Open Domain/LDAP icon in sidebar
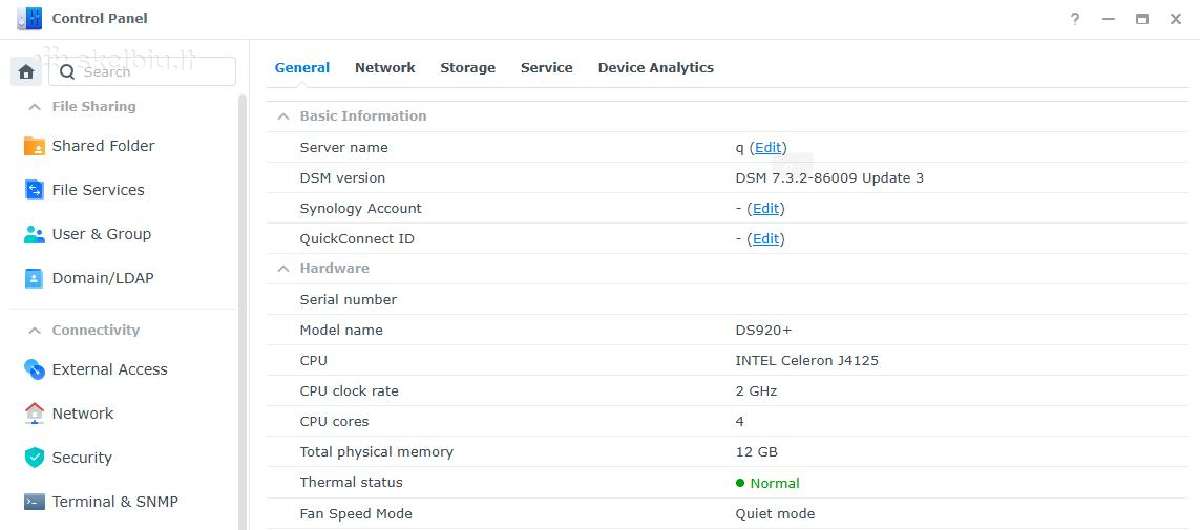Viewport: 1200px width, 530px height. point(34,278)
